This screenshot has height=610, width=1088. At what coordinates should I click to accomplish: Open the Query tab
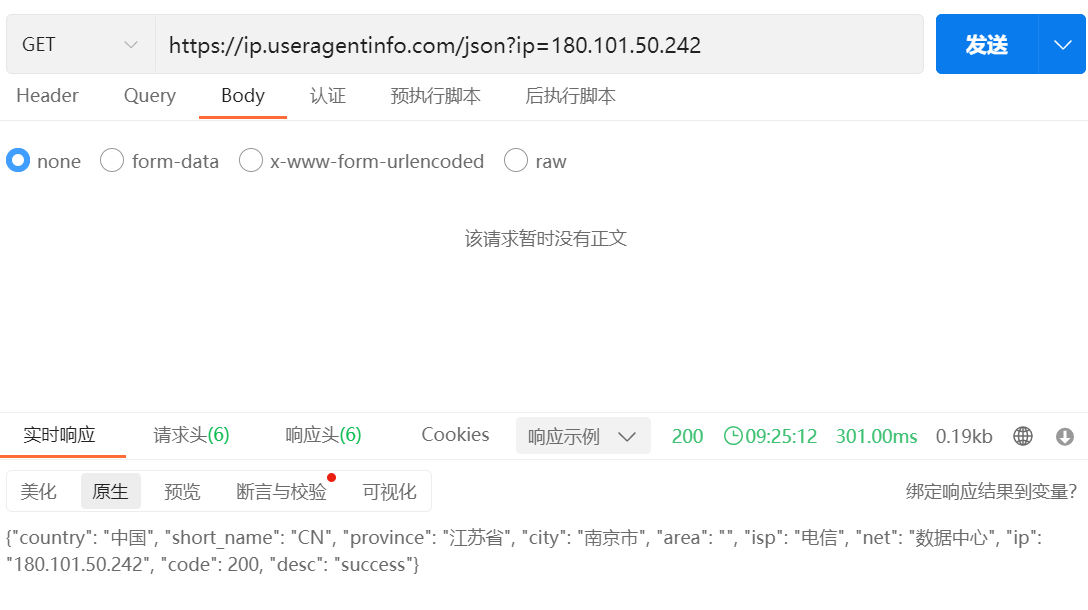point(150,96)
